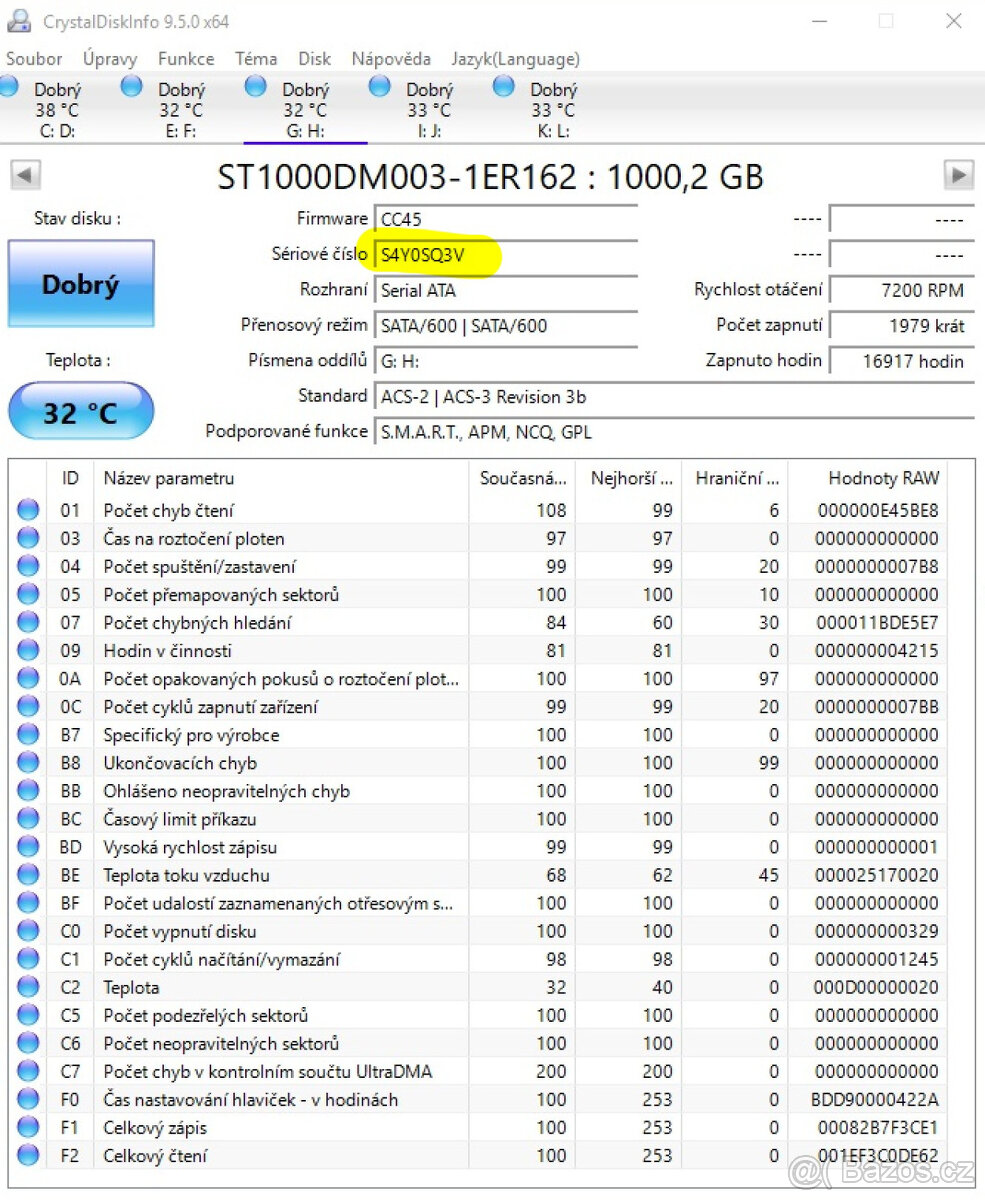This screenshot has height=1200, width=985.
Task: Open the Funkce menu
Action: pyautogui.click(x=185, y=59)
